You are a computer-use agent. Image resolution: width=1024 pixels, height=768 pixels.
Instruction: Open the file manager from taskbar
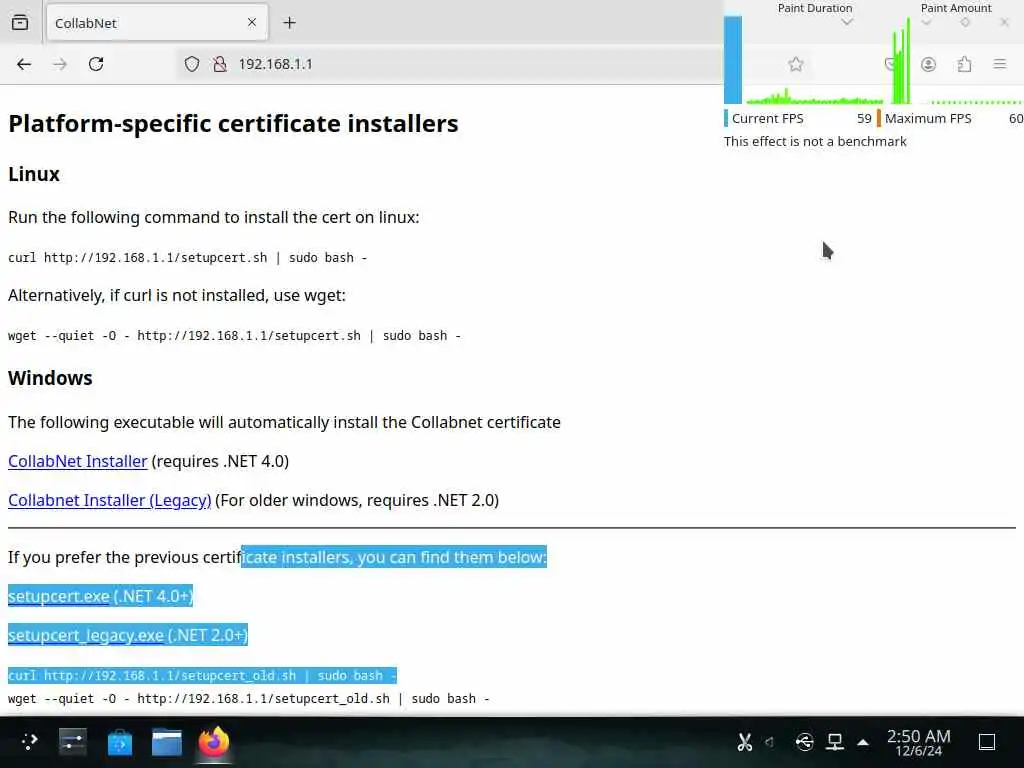(167, 742)
